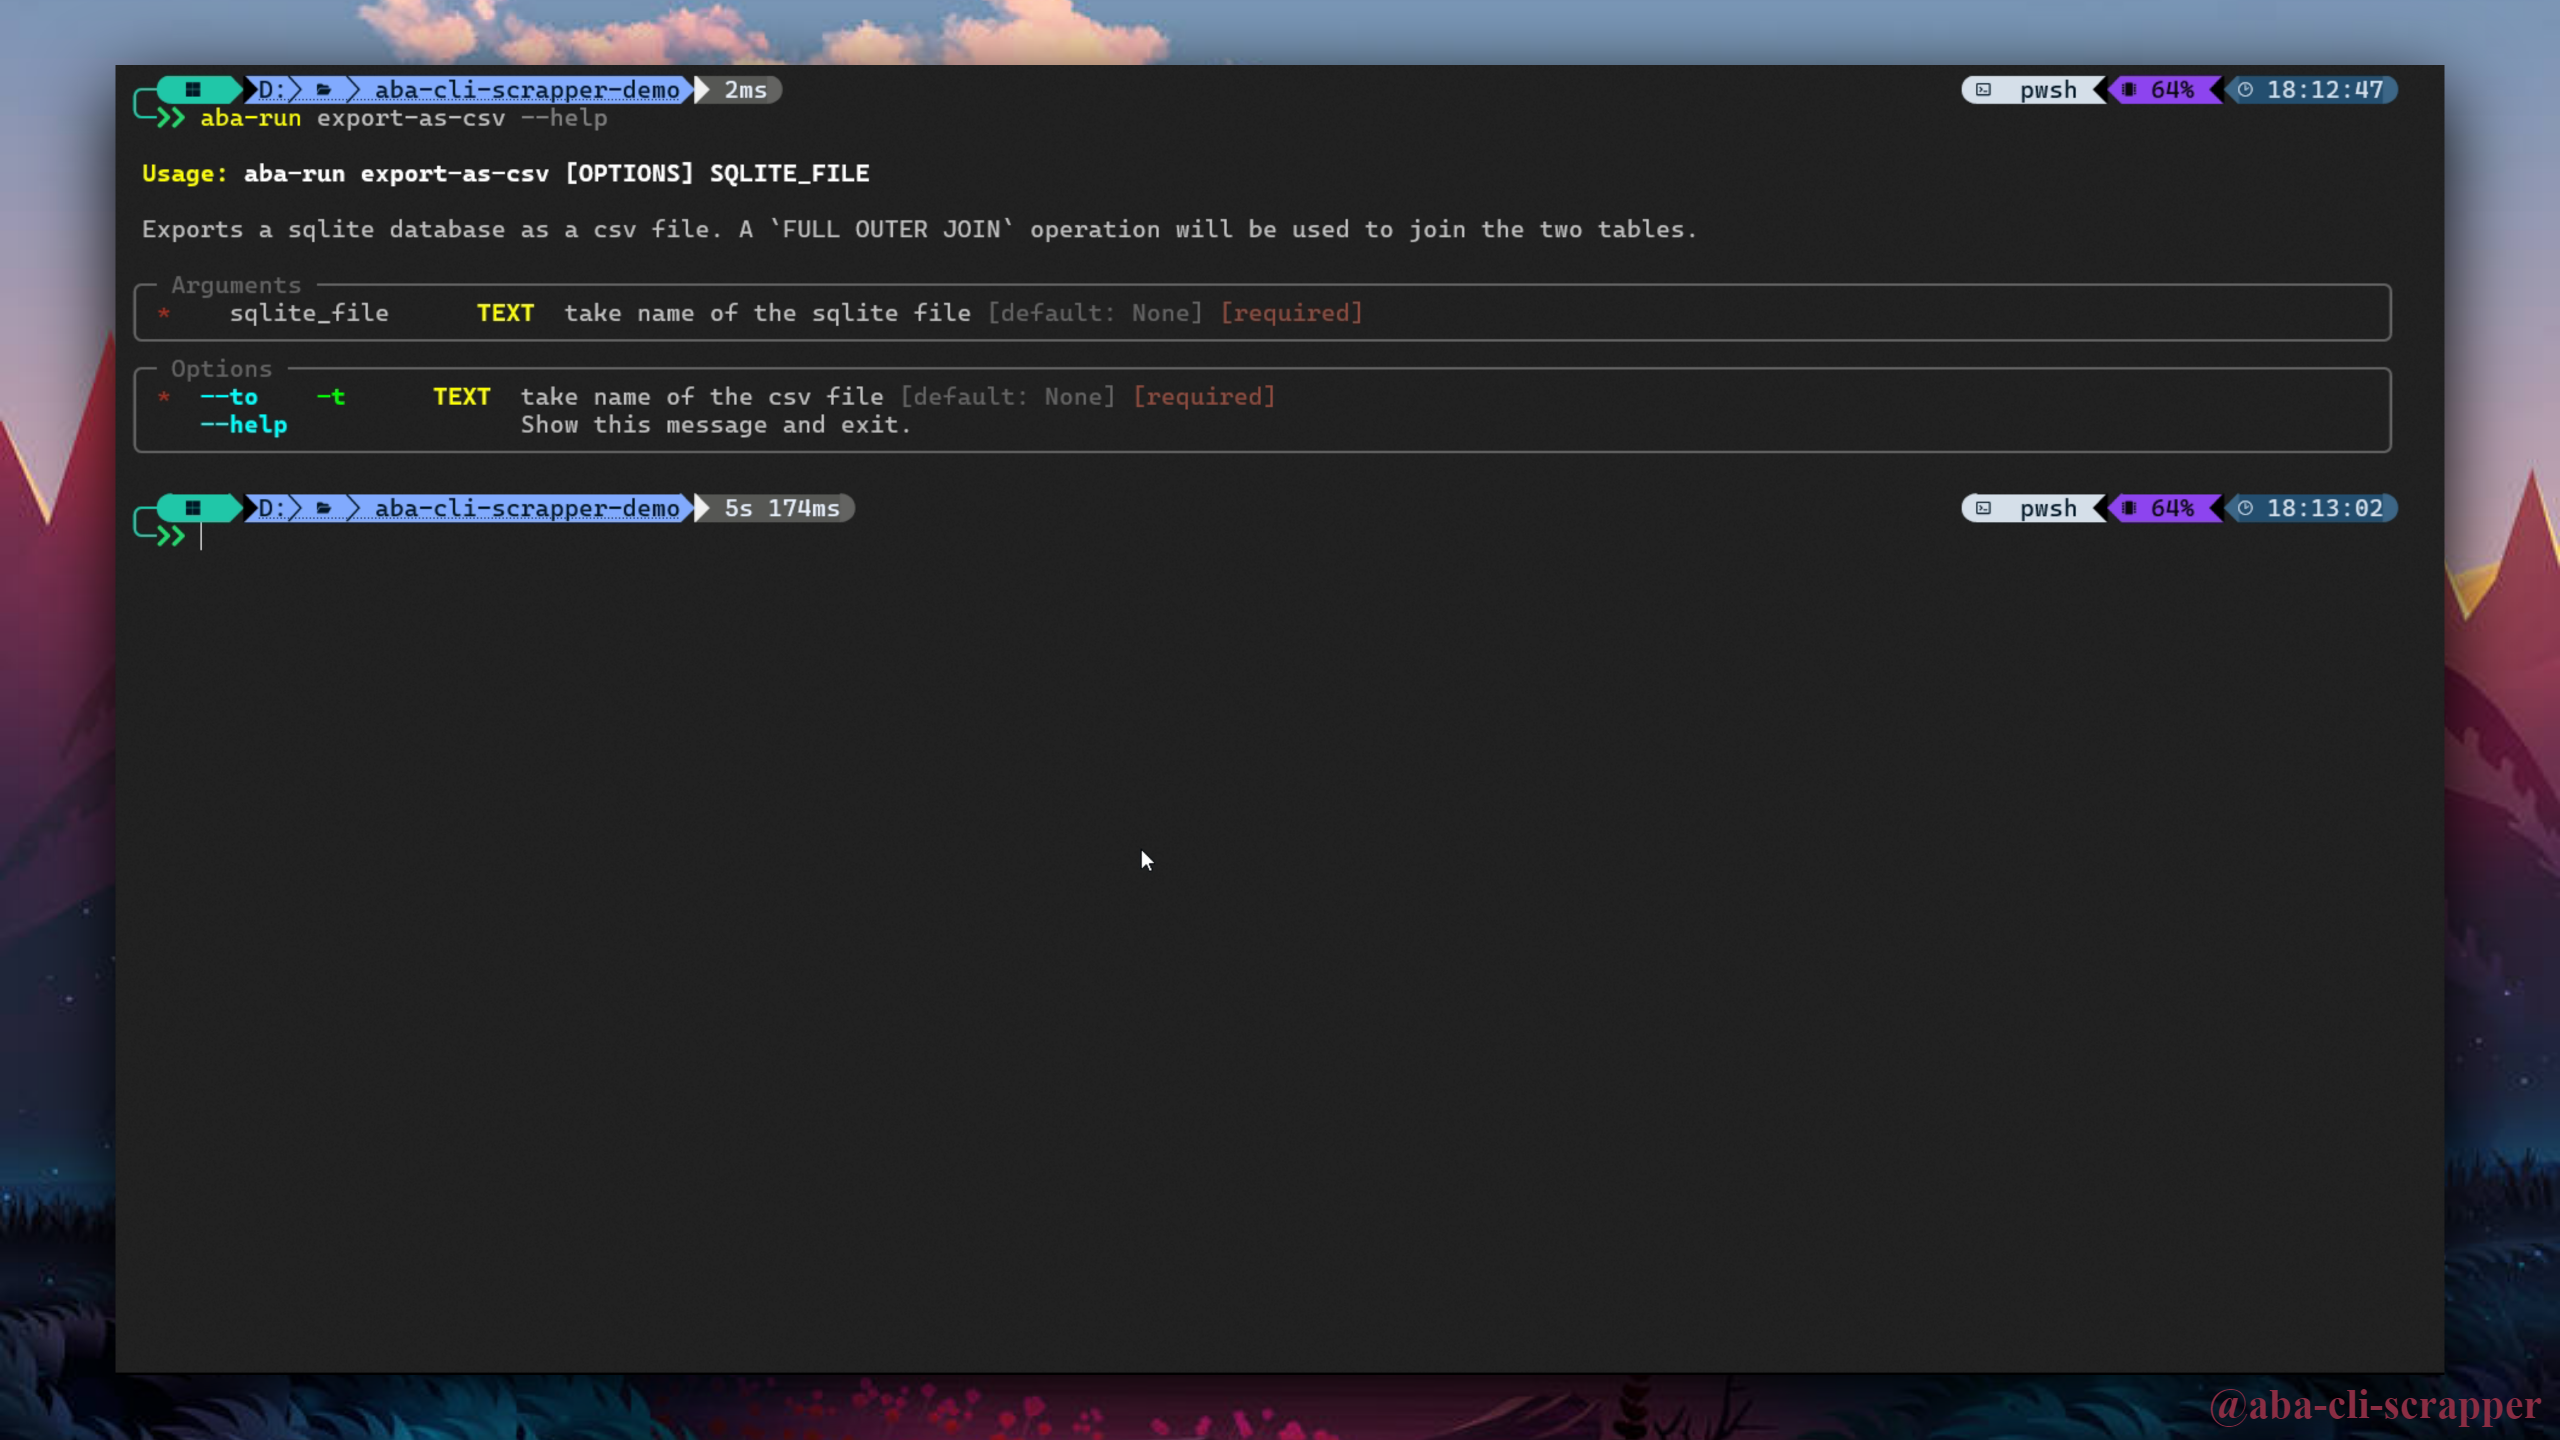Click the sqlite_file argument name
This screenshot has height=1440, width=2560.
(x=308, y=312)
